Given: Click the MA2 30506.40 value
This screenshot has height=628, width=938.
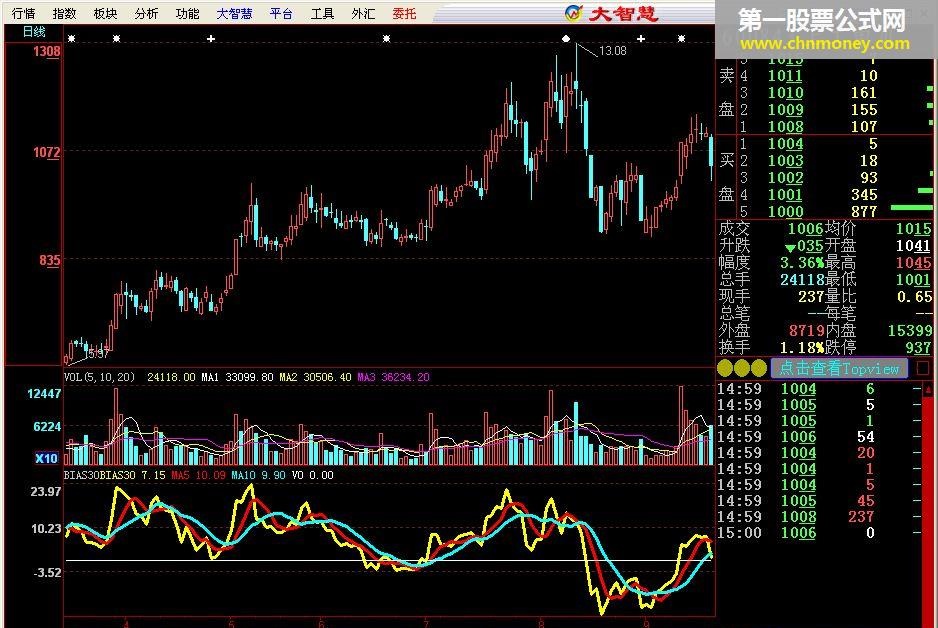Looking at the screenshot, I should point(315,377).
